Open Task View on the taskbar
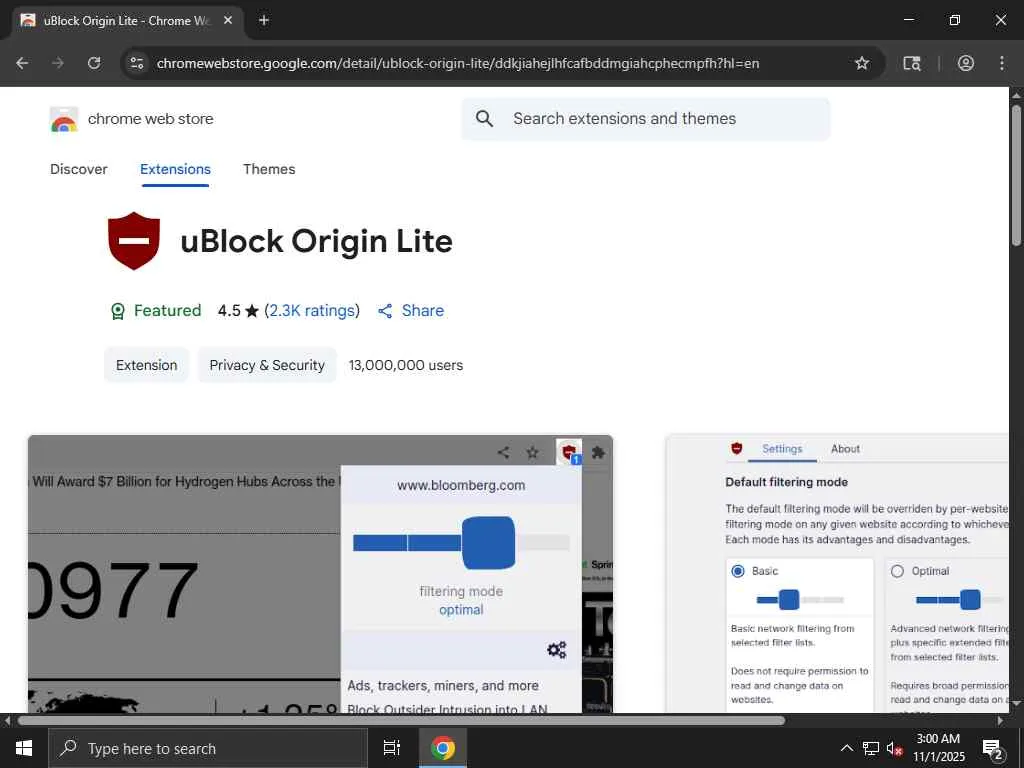Viewport: 1024px width, 768px height. 391,748
